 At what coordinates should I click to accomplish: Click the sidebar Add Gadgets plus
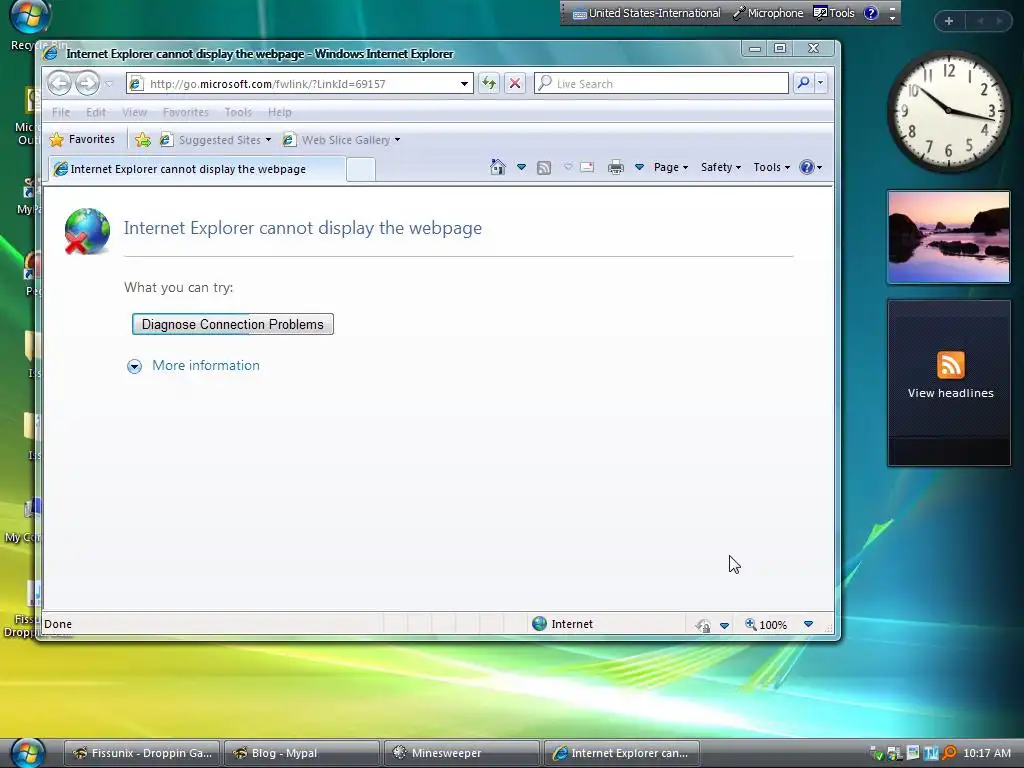(x=949, y=21)
